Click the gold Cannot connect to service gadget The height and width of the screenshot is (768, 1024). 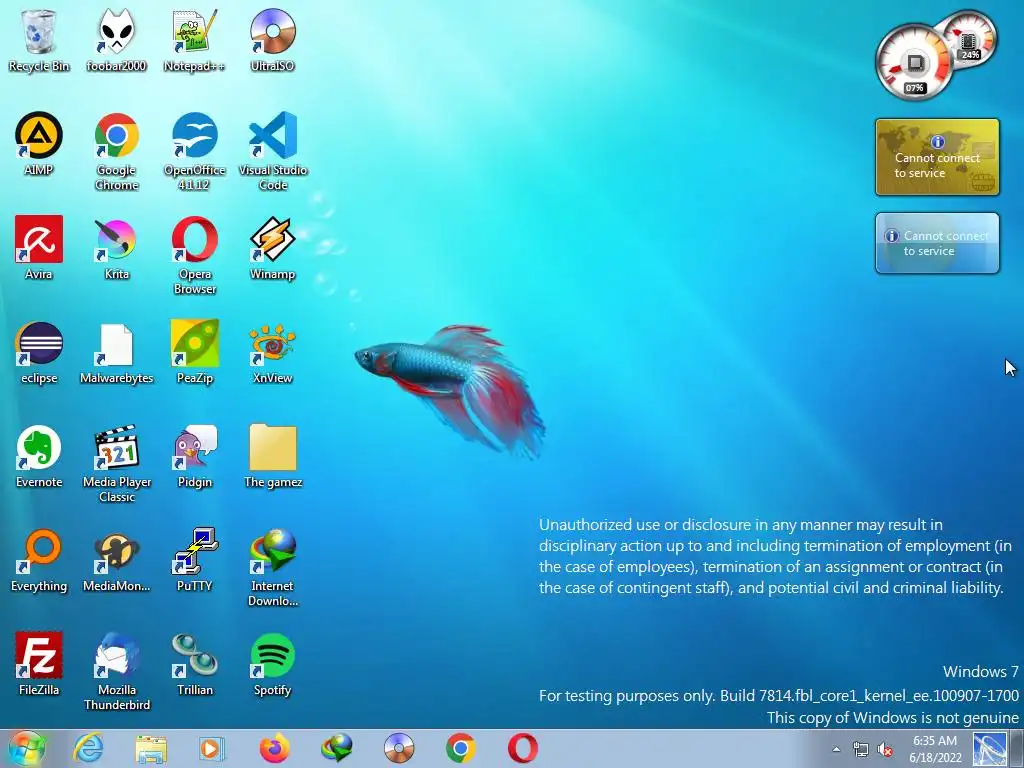937,157
